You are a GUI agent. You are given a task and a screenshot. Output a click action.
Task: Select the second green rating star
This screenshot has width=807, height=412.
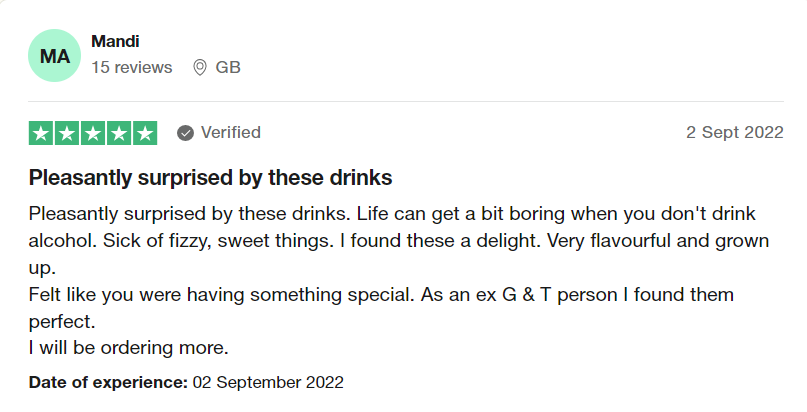tap(67, 133)
